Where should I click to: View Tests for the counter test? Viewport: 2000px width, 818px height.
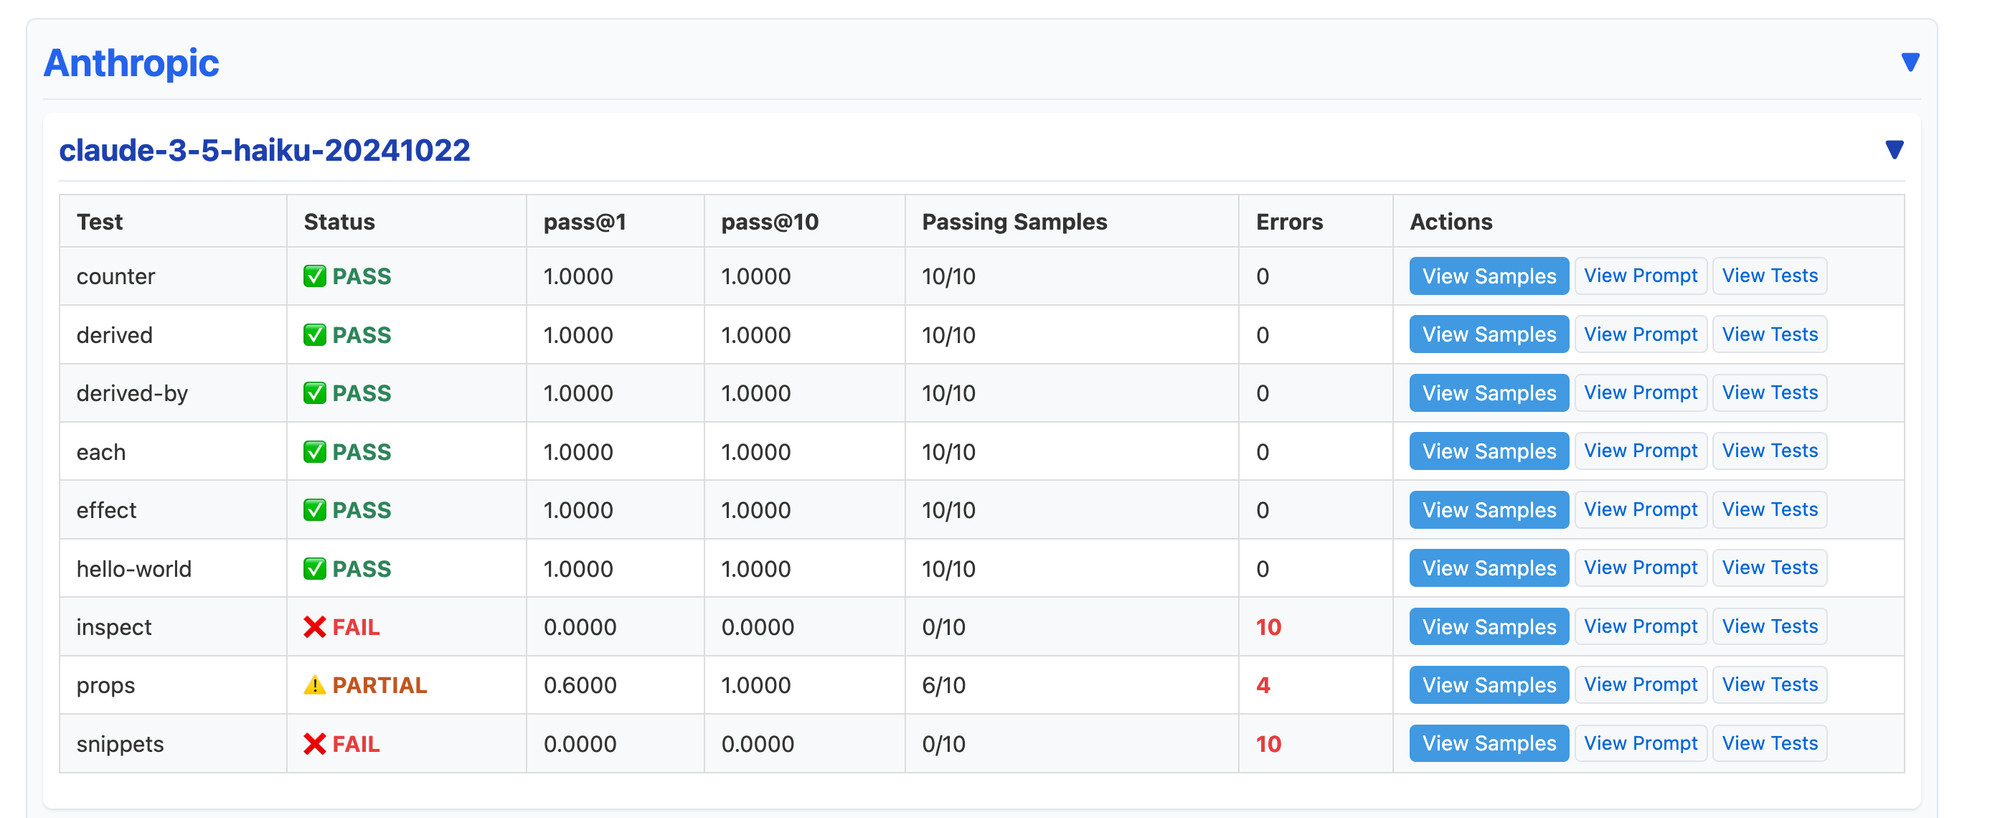coord(1770,276)
